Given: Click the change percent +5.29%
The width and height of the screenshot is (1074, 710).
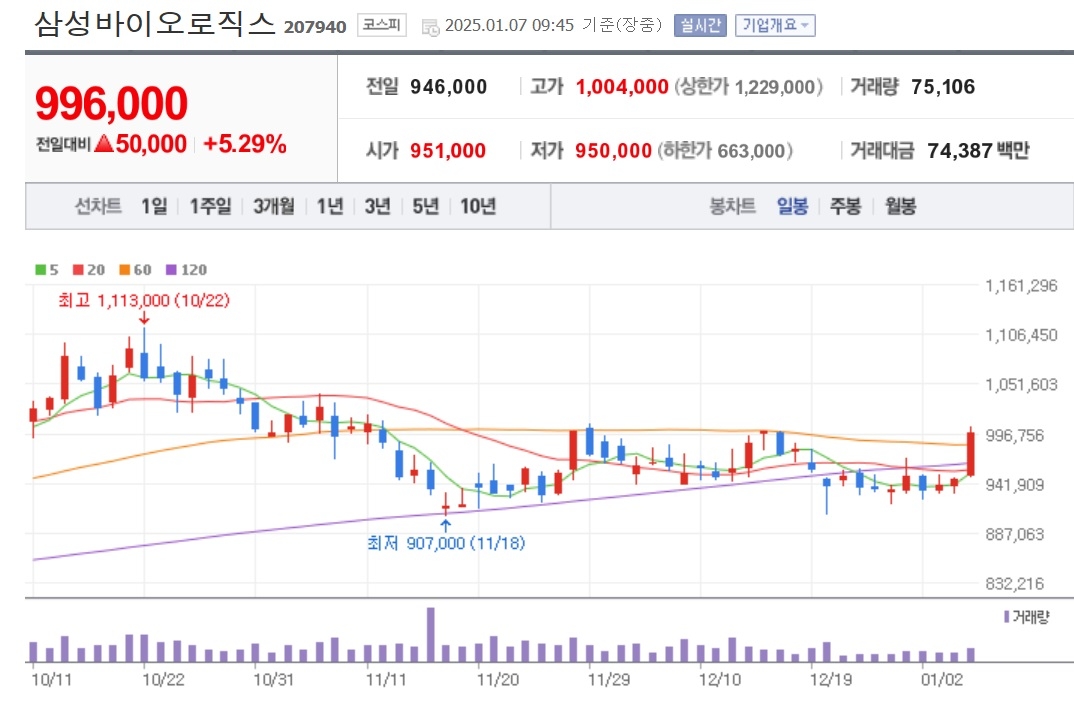Looking at the screenshot, I should 245,144.
